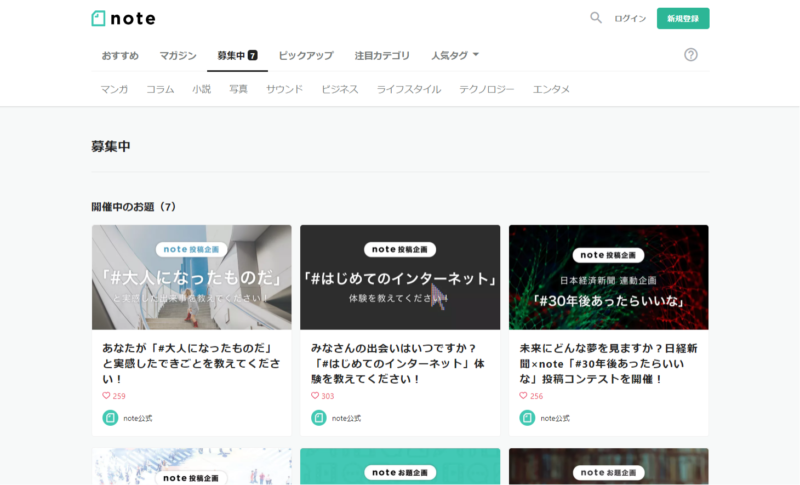This screenshot has height=485, width=800.
Task: Click the ログイン link
Action: tap(630, 18)
